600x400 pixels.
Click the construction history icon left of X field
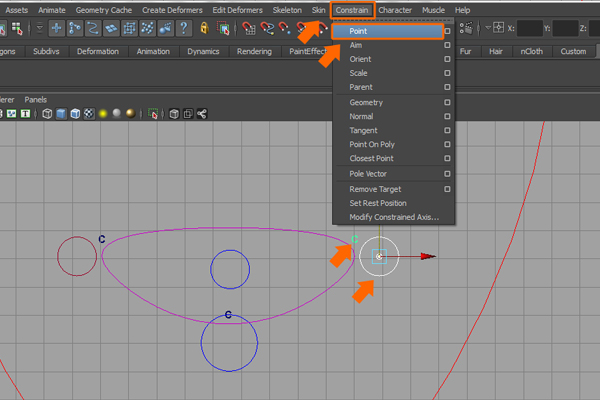pyautogui.click(x=466, y=28)
